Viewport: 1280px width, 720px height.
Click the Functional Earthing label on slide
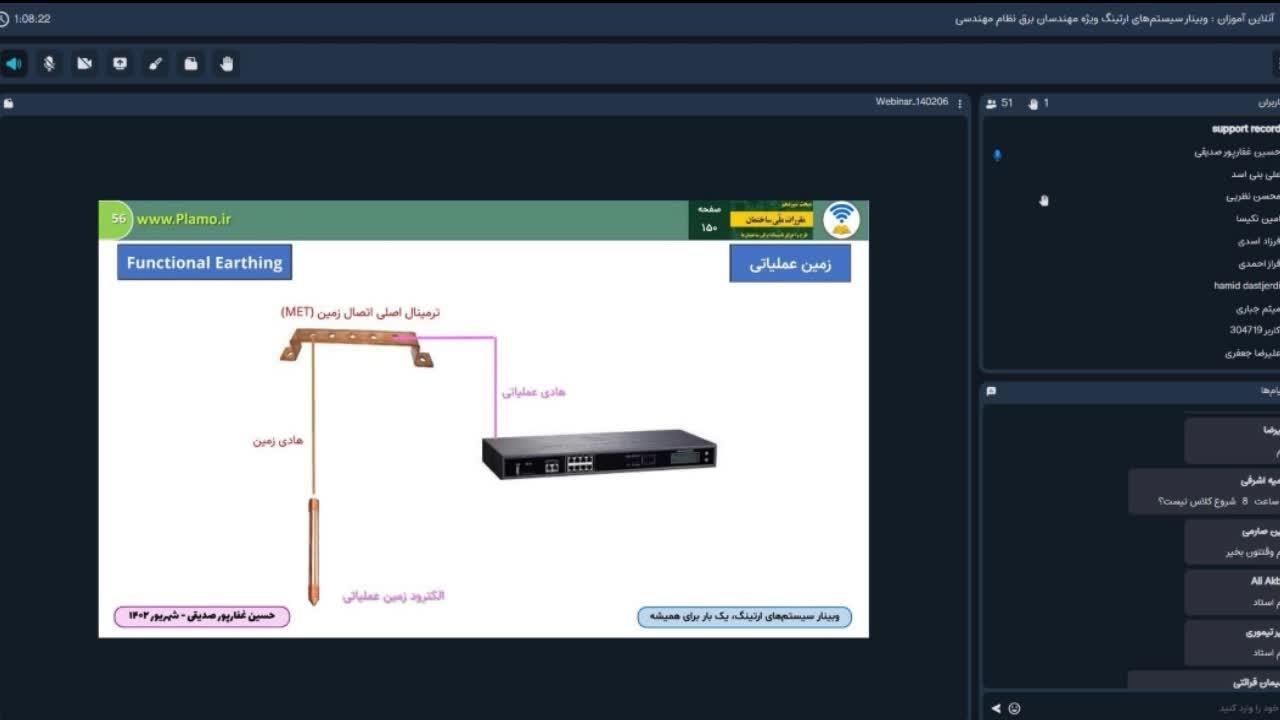[x=204, y=263]
